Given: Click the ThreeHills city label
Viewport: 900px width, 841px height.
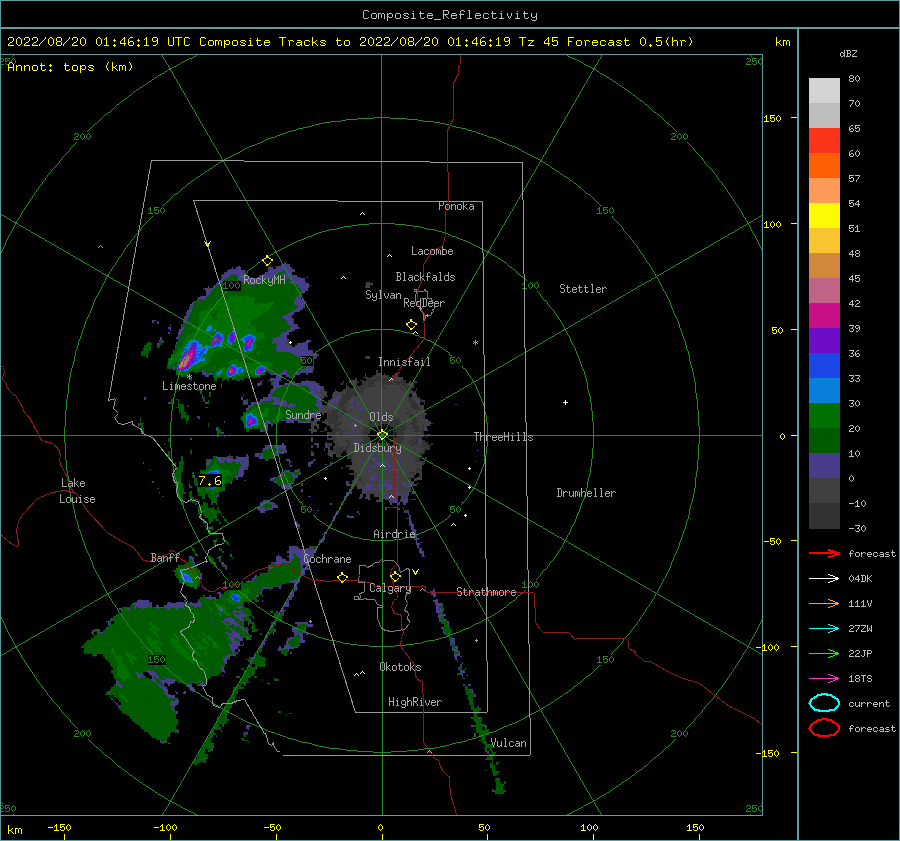Looking at the screenshot, I should point(503,437).
